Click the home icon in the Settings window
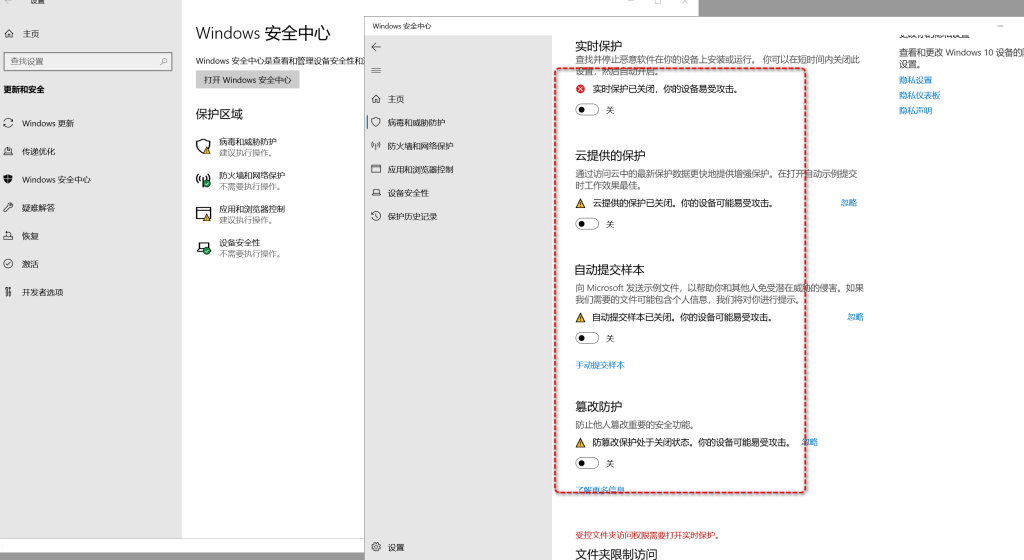The width and height of the screenshot is (1024, 560). 9,34
